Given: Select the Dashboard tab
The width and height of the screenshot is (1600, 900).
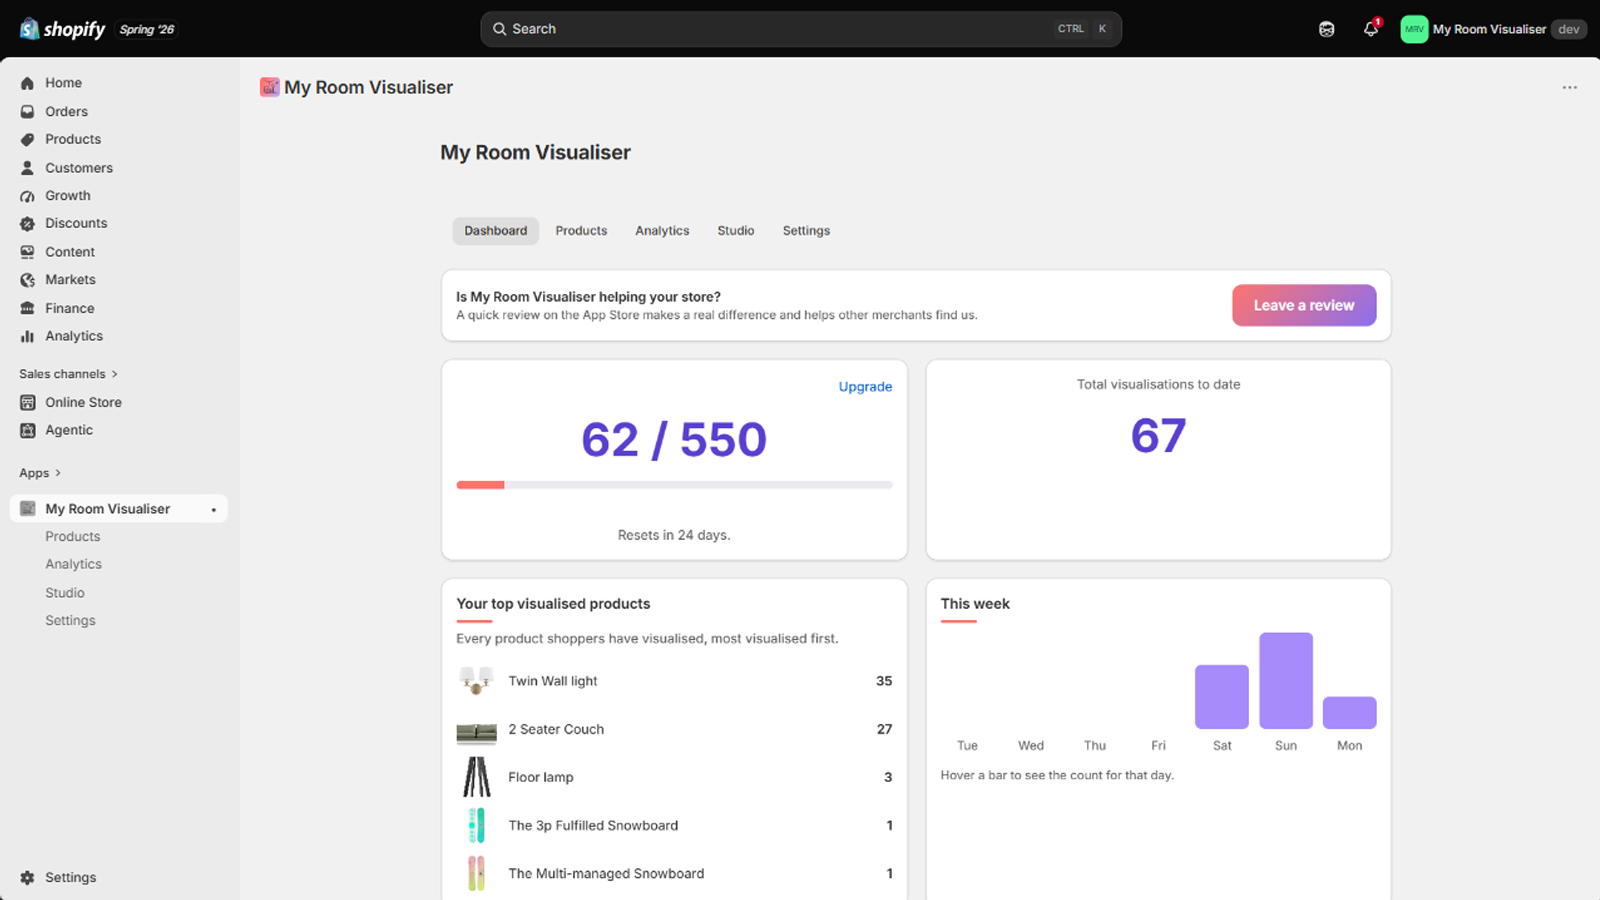Looking at the screenshot, I should click(495, 231).
